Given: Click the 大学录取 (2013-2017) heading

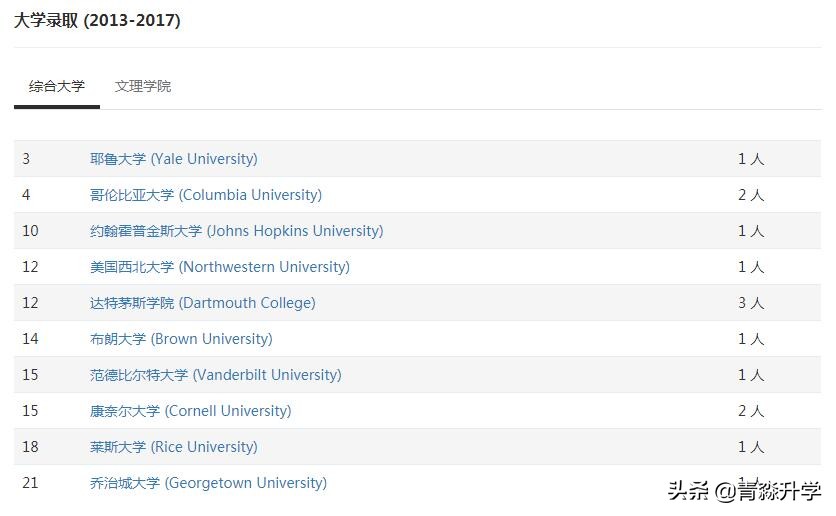Looking at the screenshot, I should [97, 20].
